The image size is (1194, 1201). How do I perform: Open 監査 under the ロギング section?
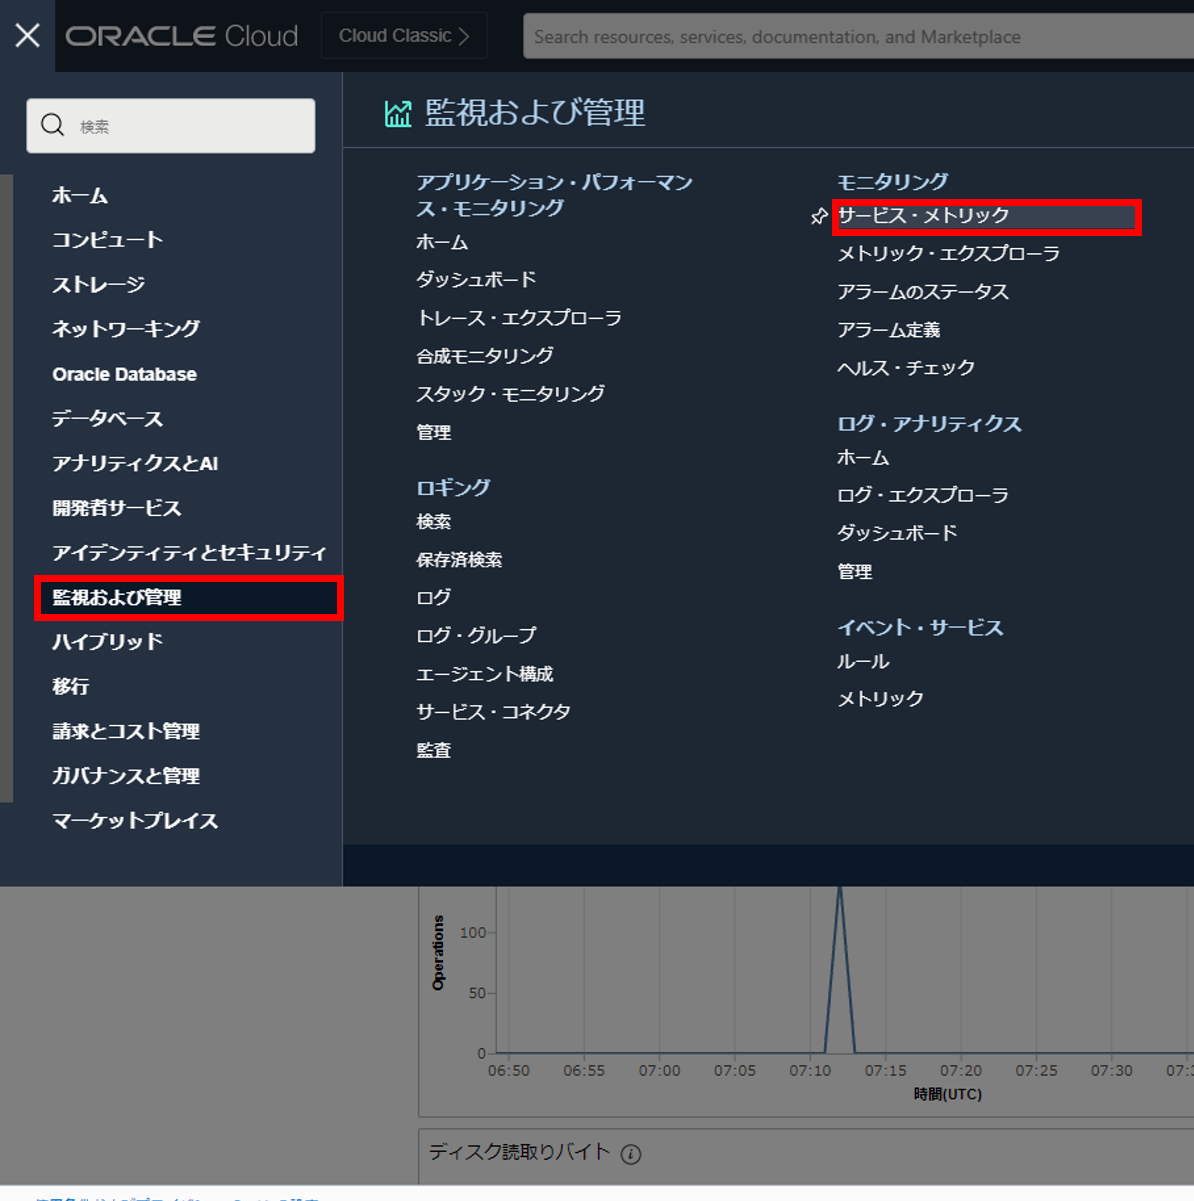tap(433, 749)
